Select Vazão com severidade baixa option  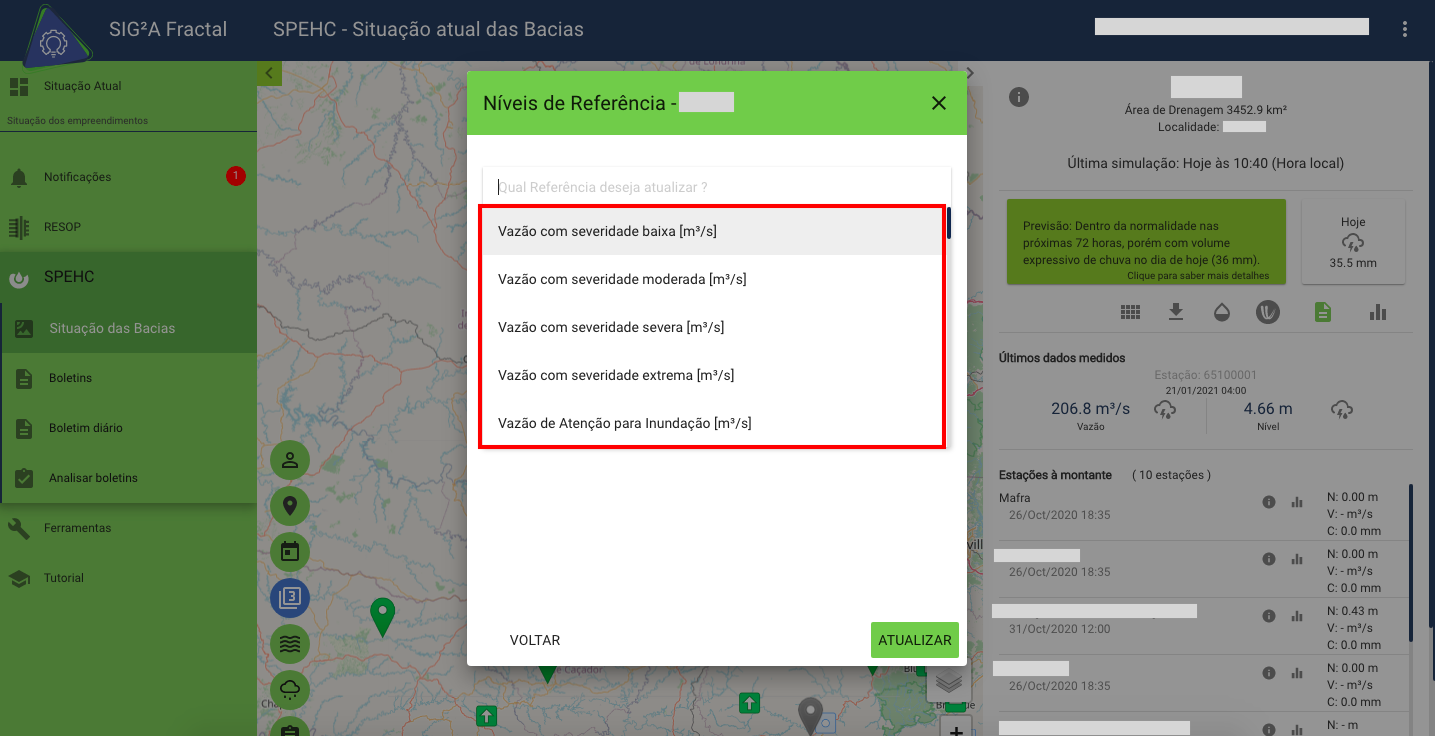tap(608, 229)
